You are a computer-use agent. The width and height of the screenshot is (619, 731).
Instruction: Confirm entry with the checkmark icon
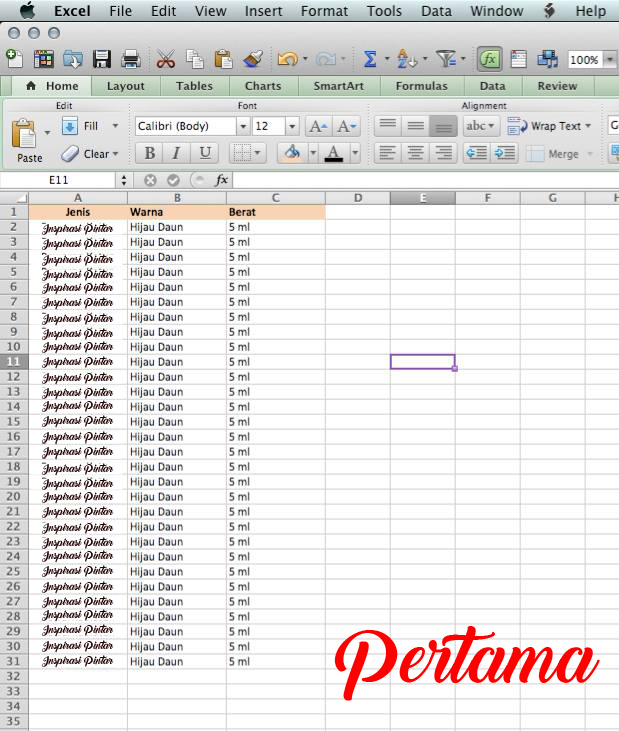[173, 180]
